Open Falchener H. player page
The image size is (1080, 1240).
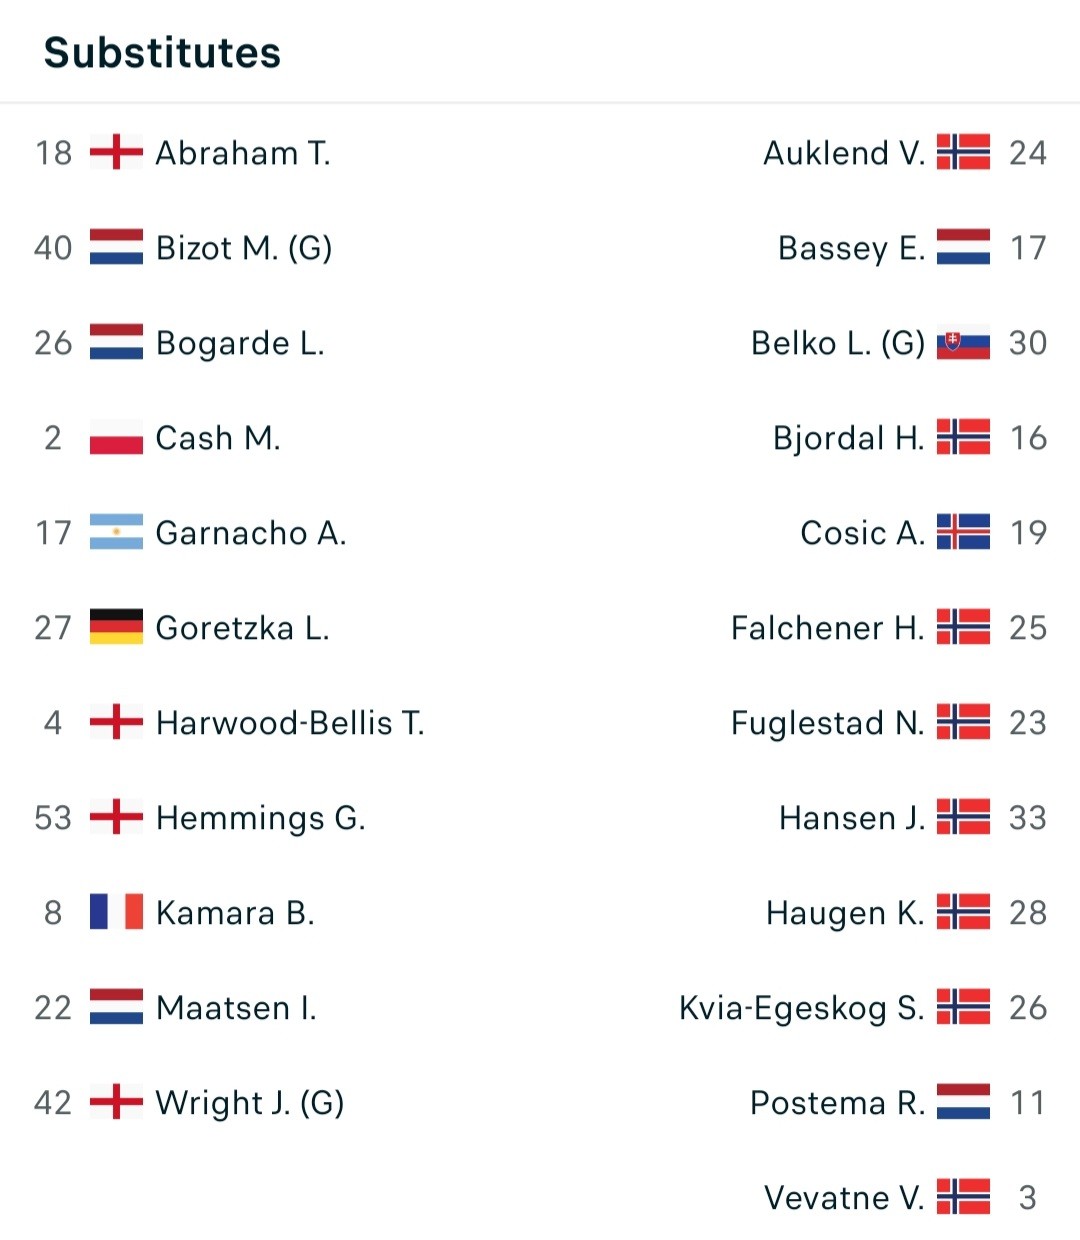[827, 627]
